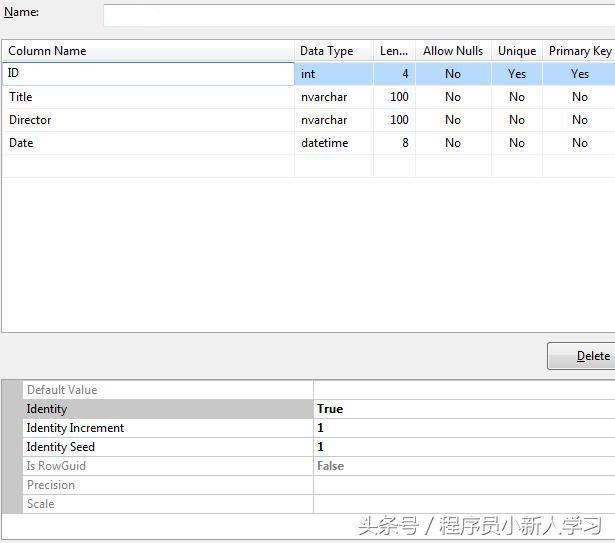The image size is (615, 543).
Task: Click the Len... column header
Action: 394,51
